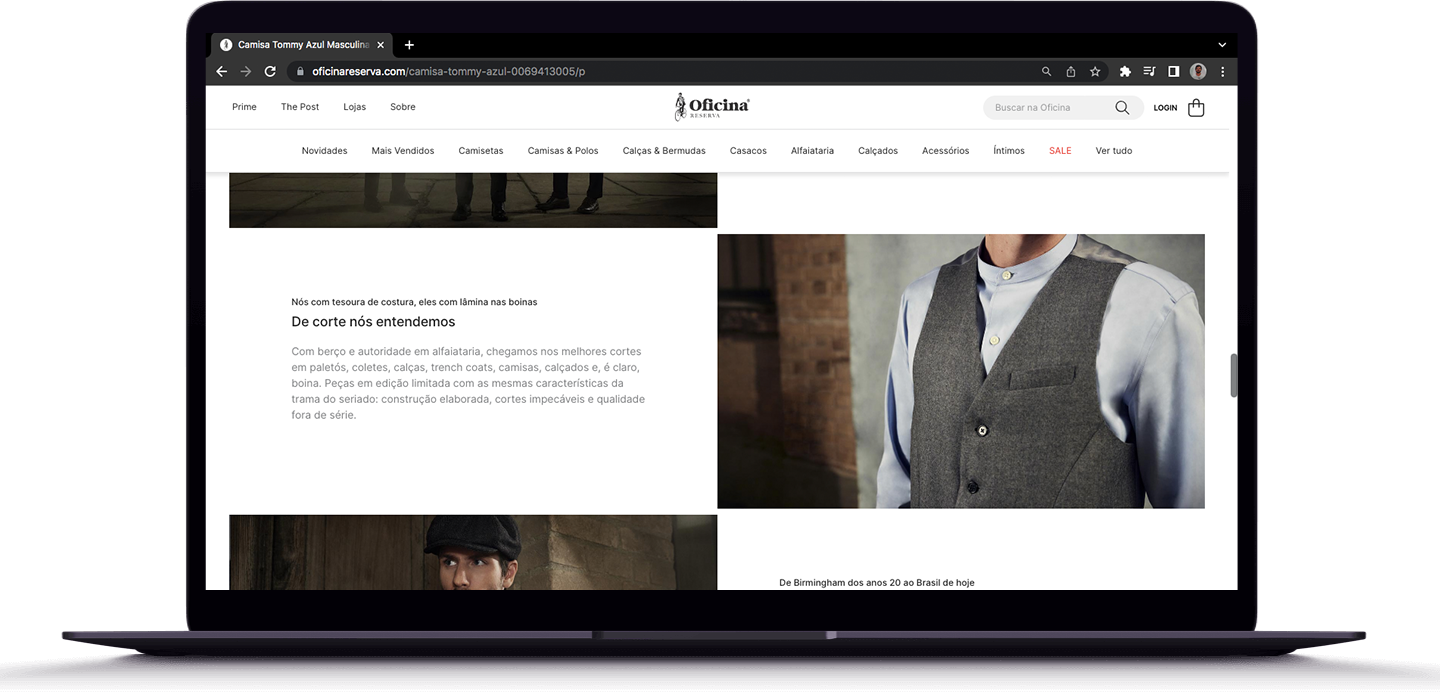Image resolution: width=1440 pixels, height=695 pixels.
Task: Open the Sobre link
Action: pyautogui.click(x=403, y=107)
